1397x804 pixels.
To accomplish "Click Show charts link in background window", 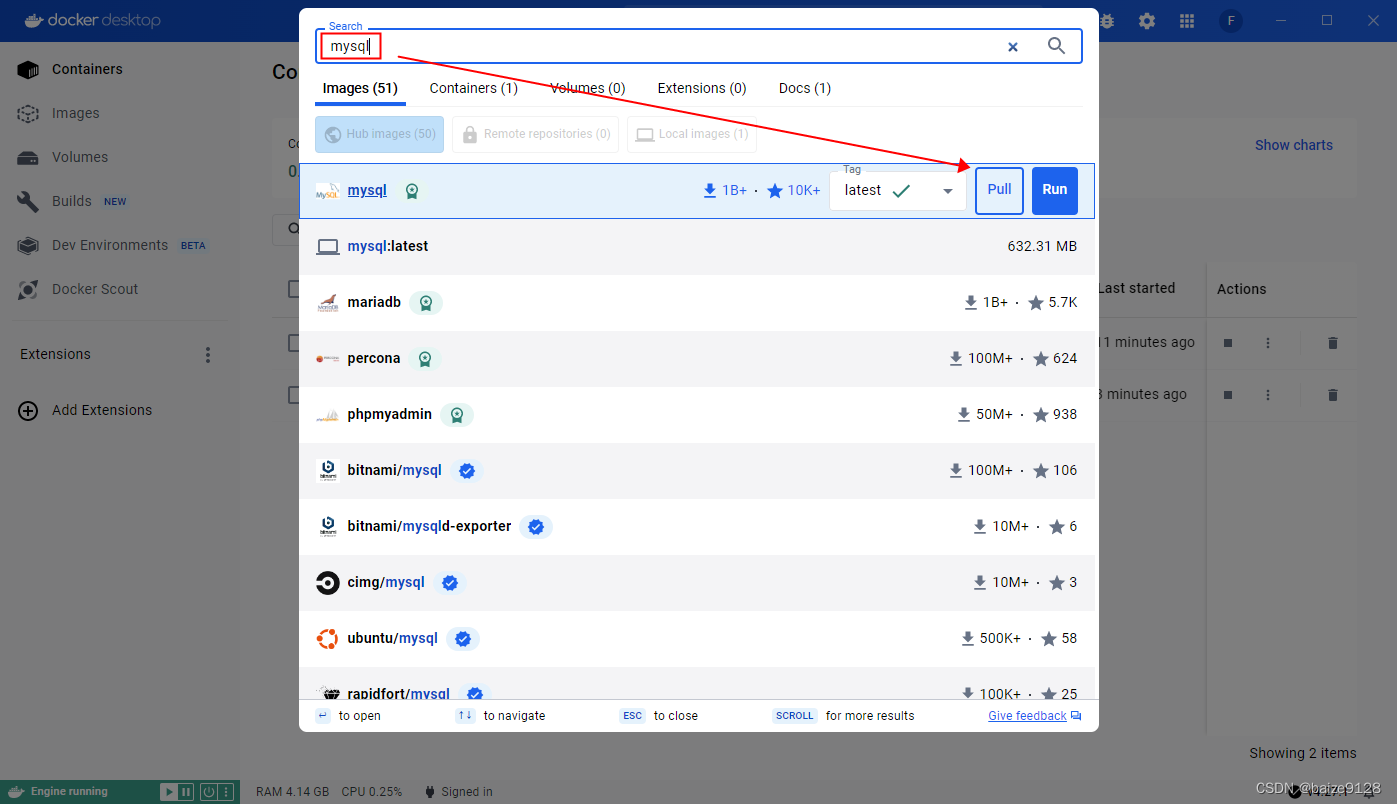I will click(x=1294, y=145).
